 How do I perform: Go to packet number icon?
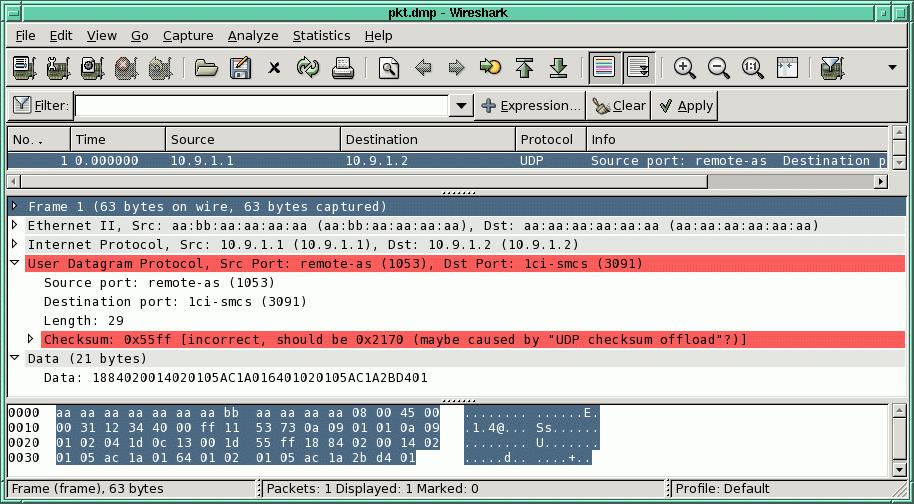[x=490, y=68]
